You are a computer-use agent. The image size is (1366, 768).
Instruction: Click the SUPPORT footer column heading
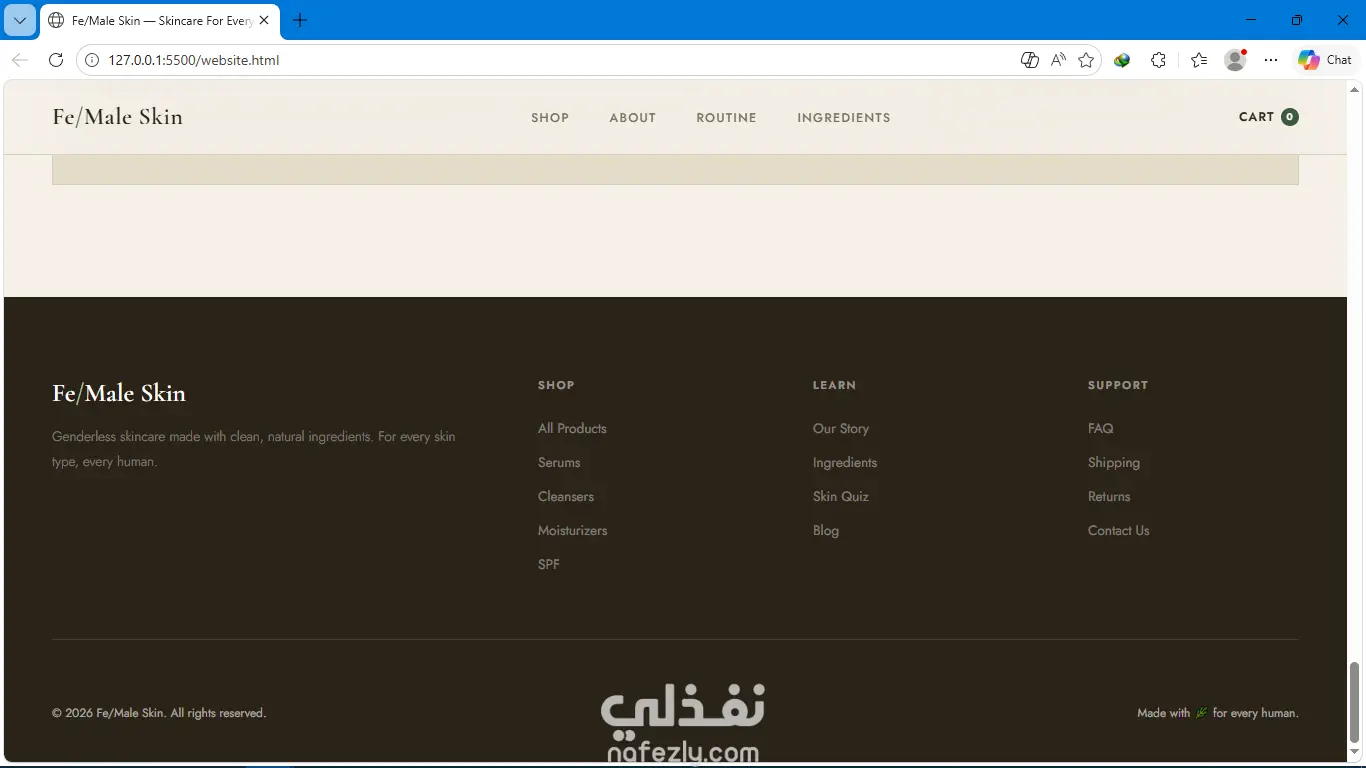point(1118,385)
